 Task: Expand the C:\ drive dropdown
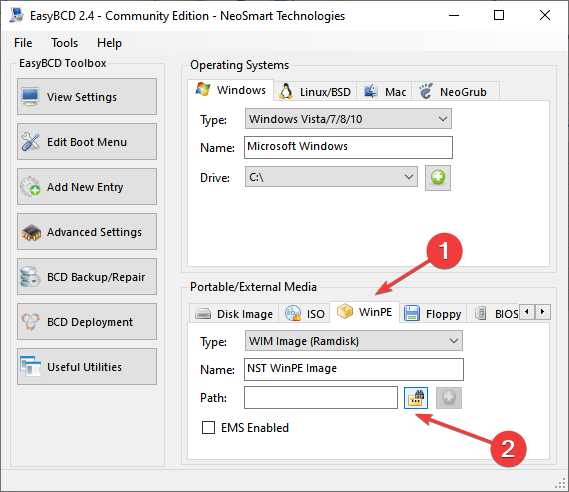click(x=331, y=177)
